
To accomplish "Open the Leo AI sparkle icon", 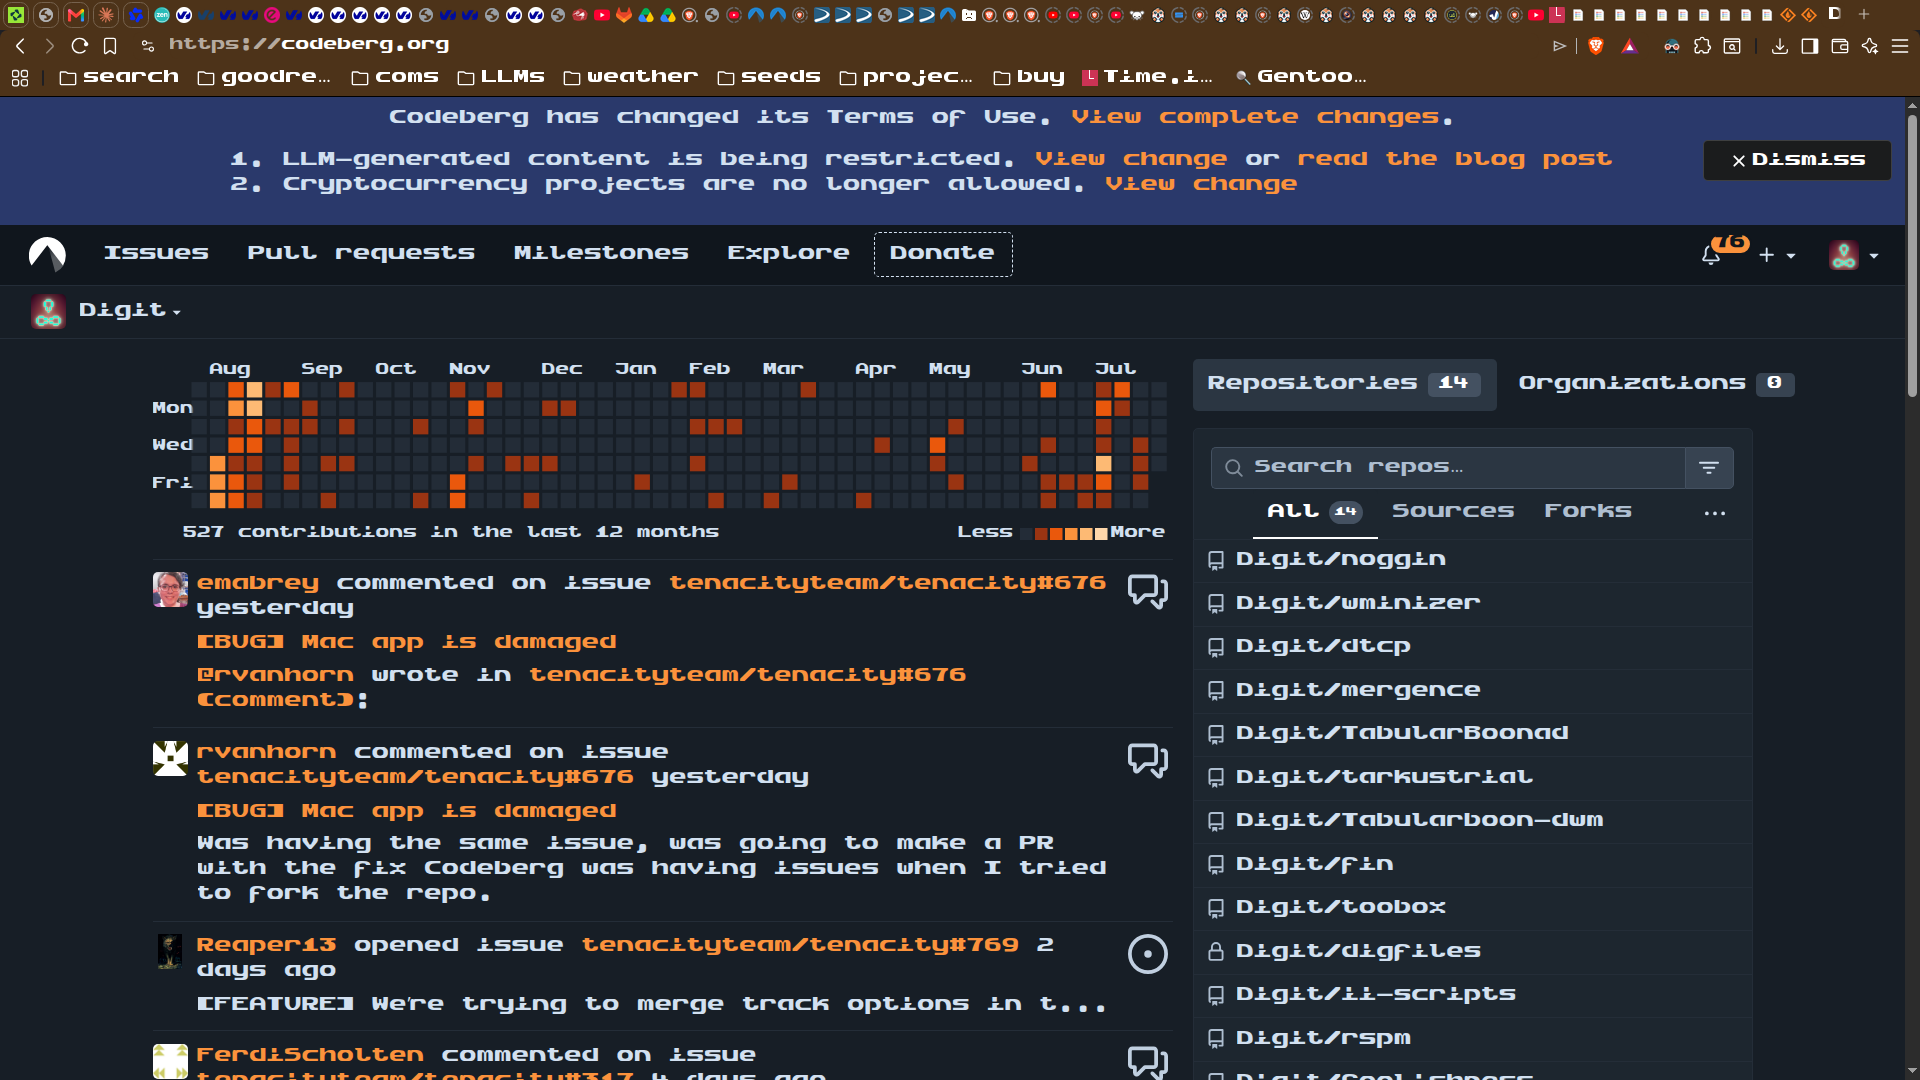I will (1870, 46).
